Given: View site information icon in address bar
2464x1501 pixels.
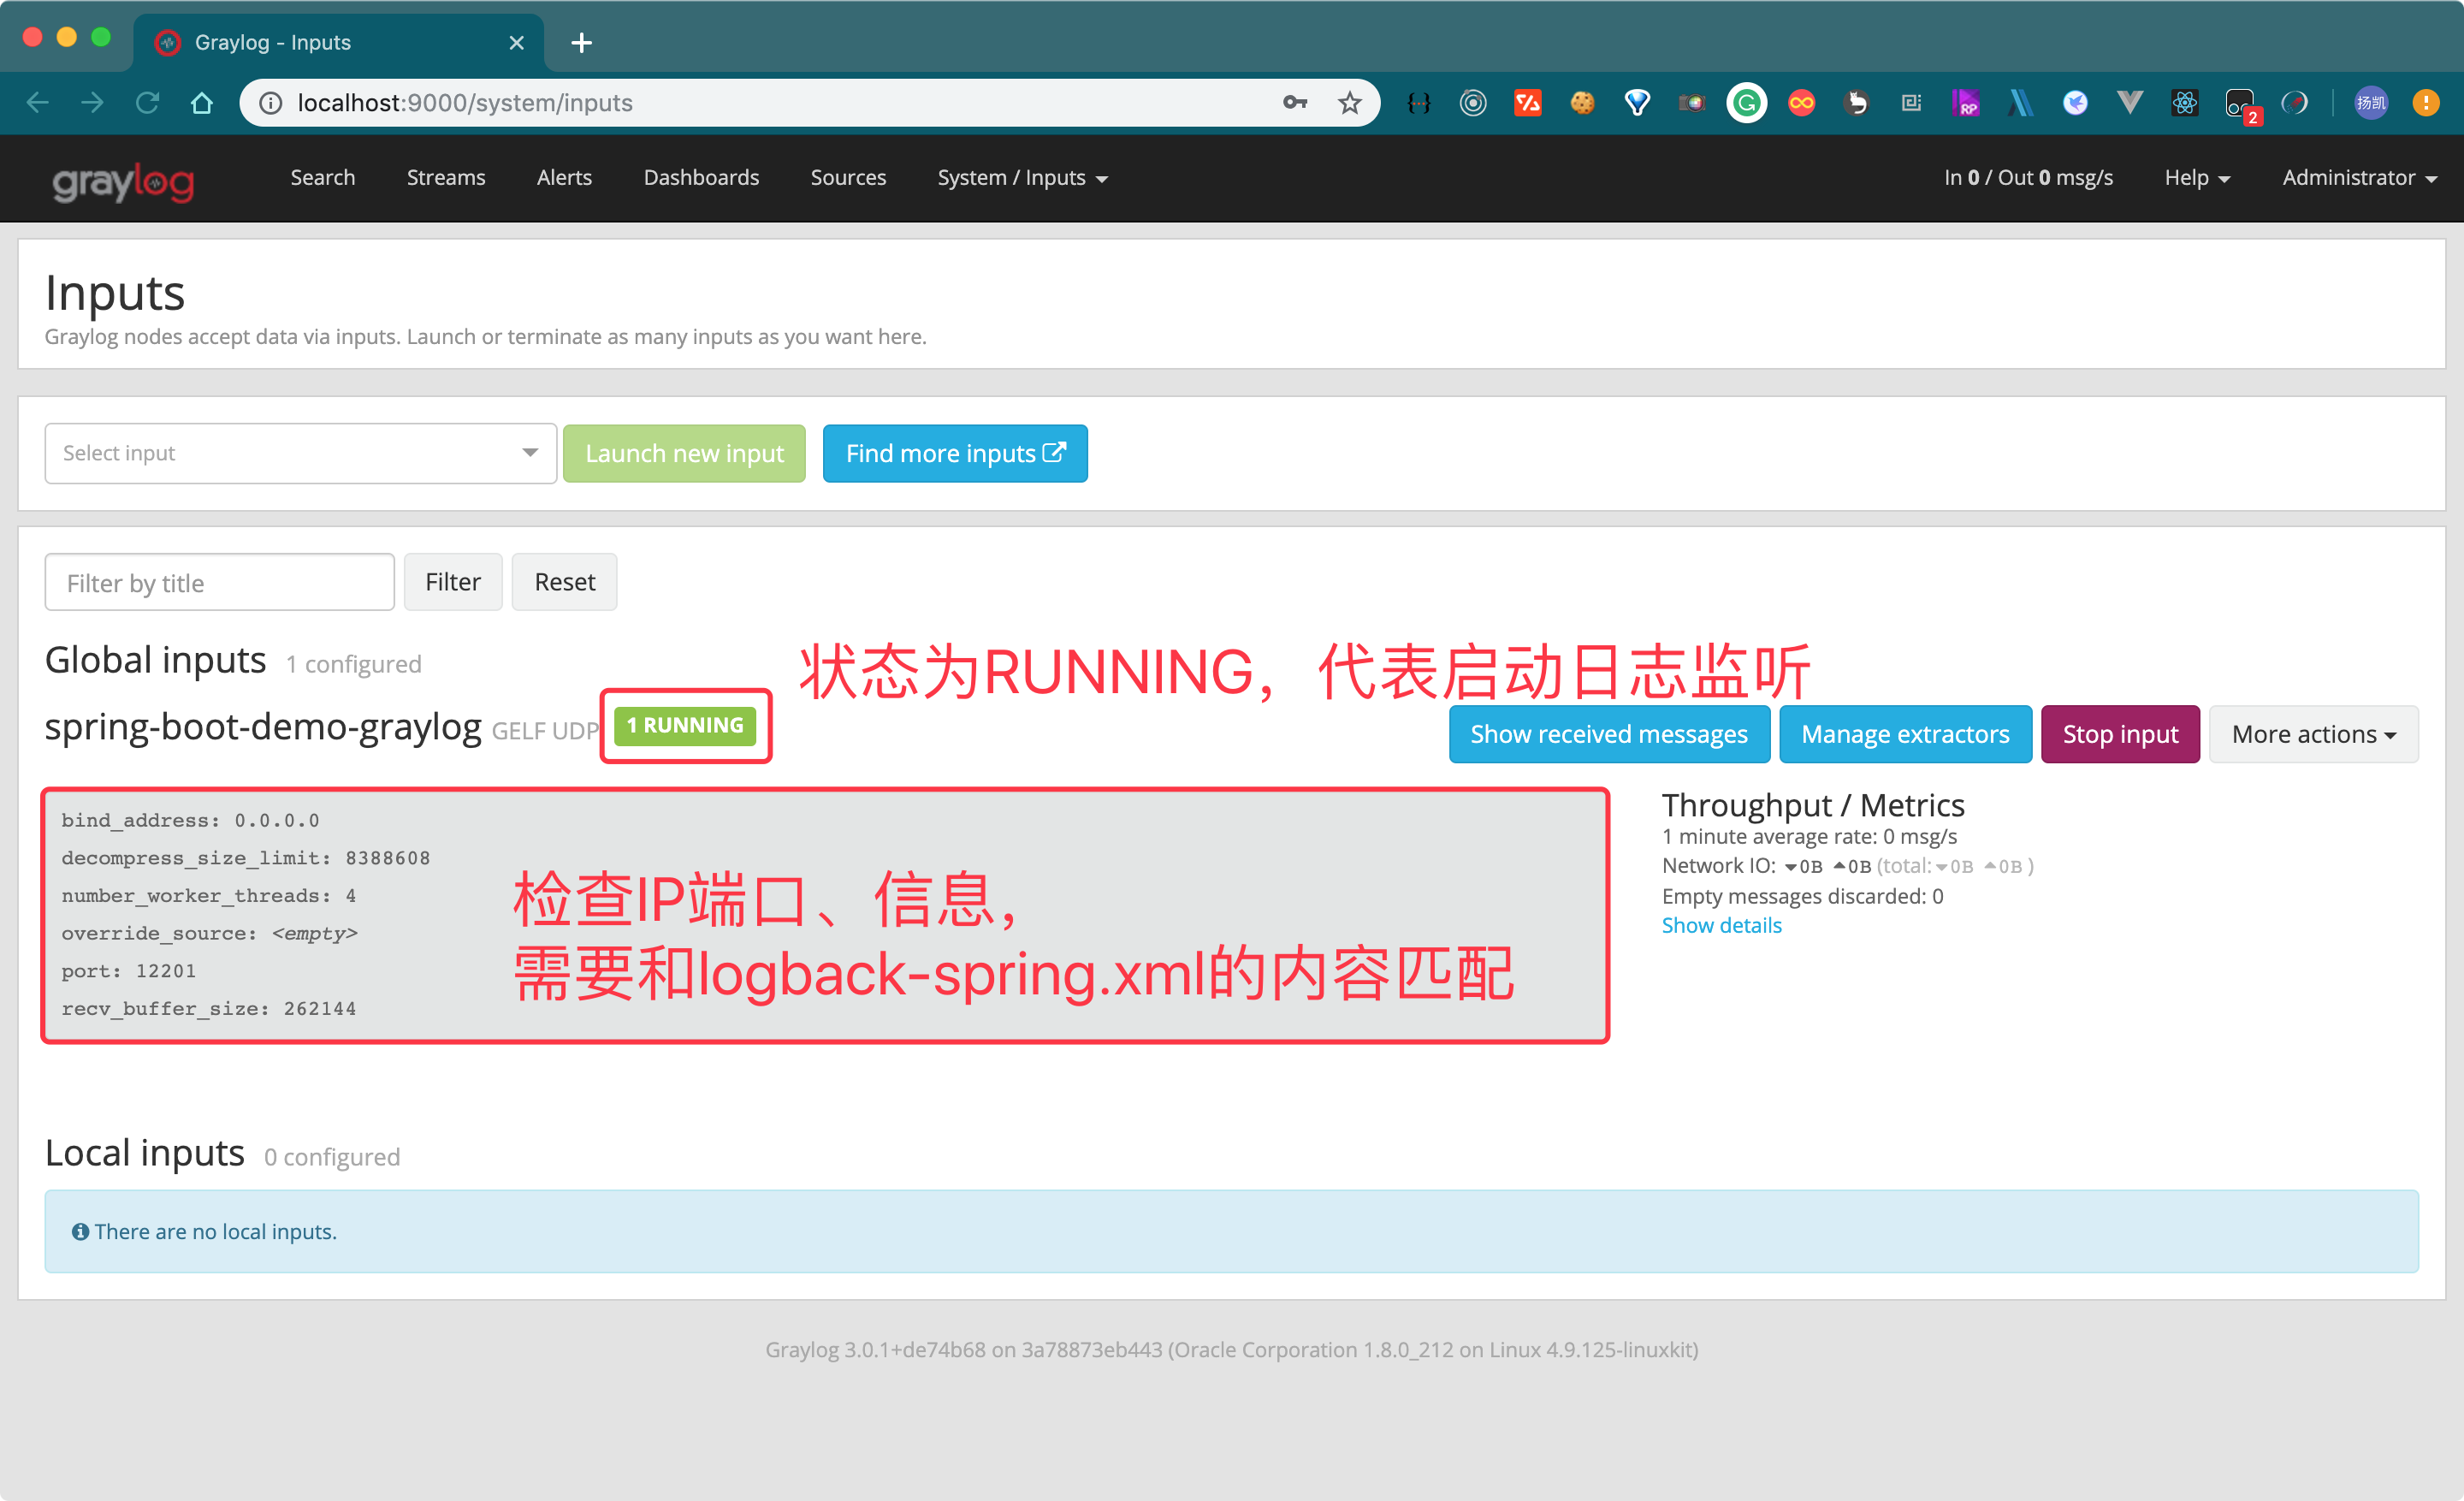Looking at the screenshot, I should tap(270, 103).
